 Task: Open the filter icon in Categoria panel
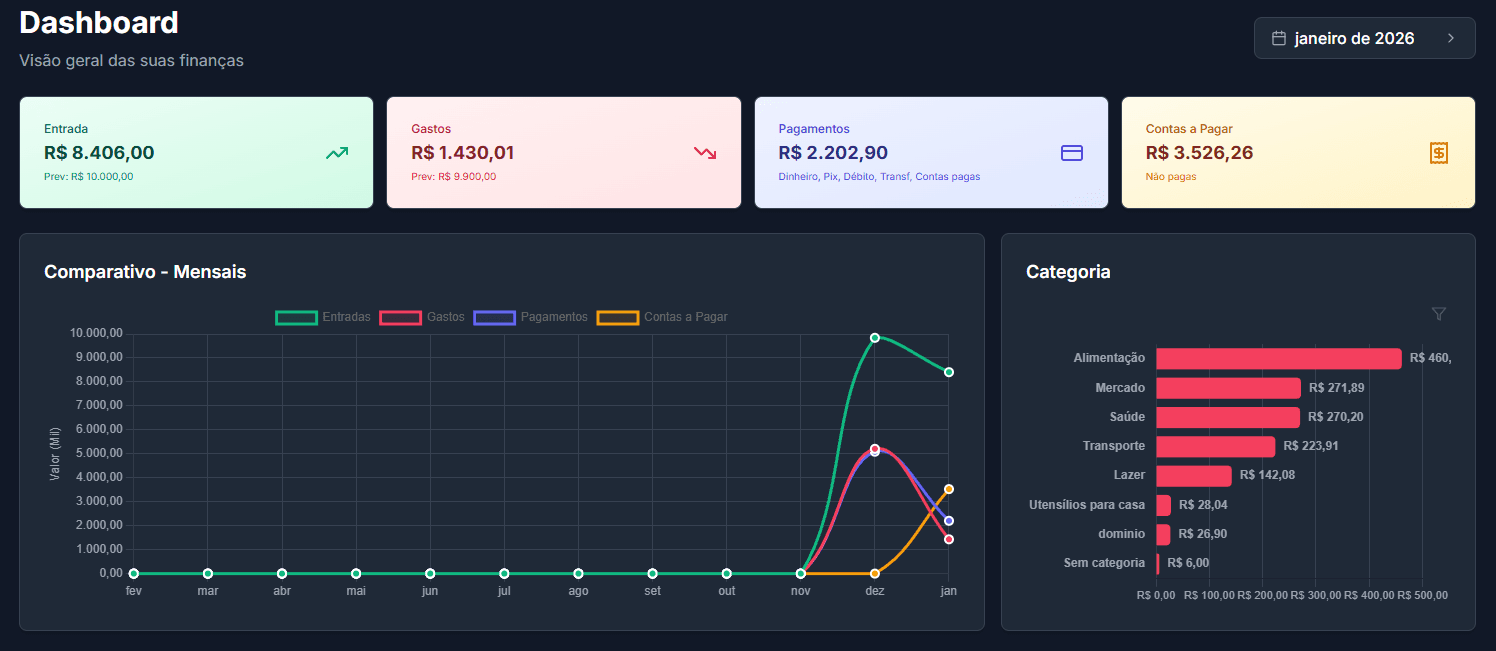coord(1439,314)
